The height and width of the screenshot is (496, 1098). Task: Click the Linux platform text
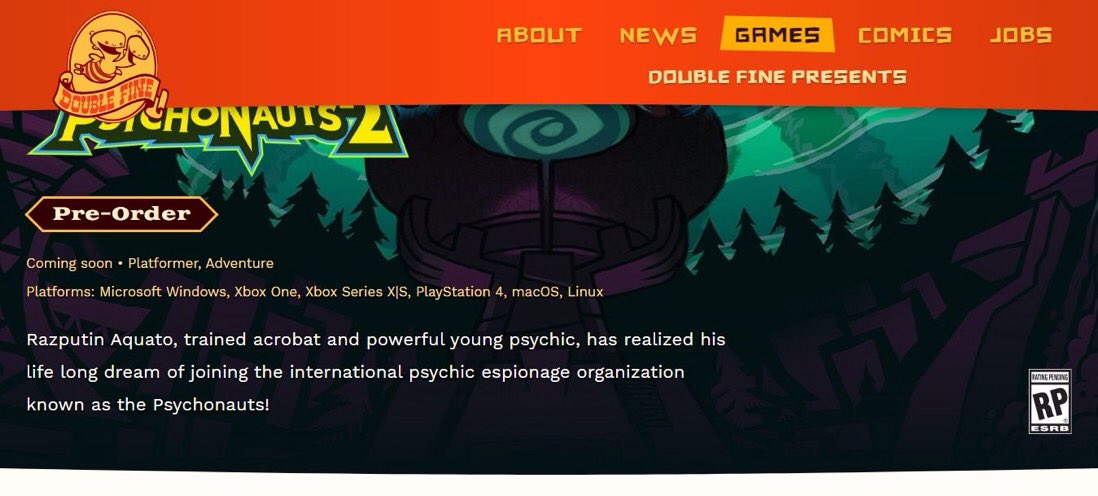pyautogui.click(x=585, y=291)
